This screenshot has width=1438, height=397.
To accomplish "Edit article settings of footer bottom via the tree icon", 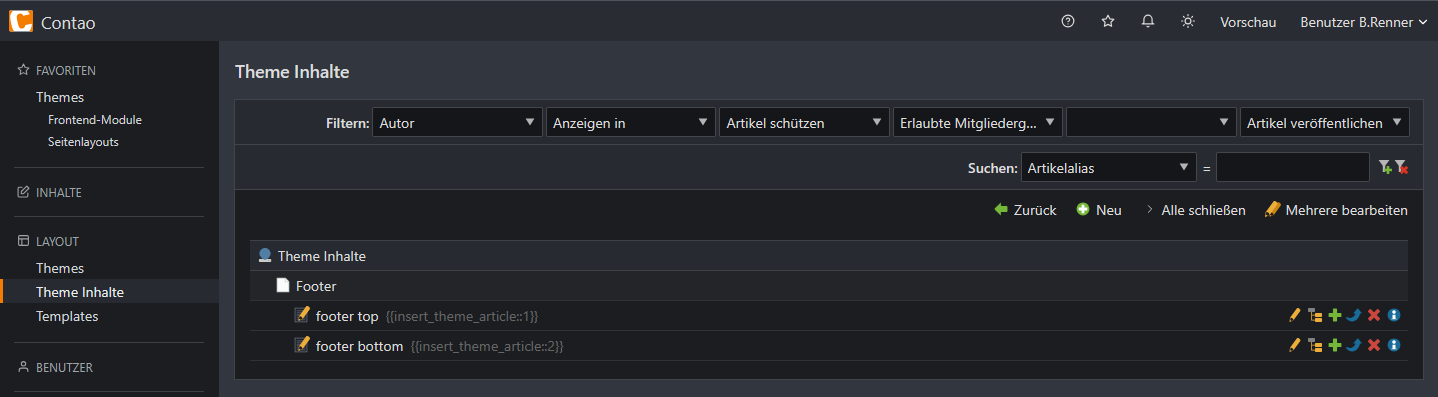I will point(1314,346).
